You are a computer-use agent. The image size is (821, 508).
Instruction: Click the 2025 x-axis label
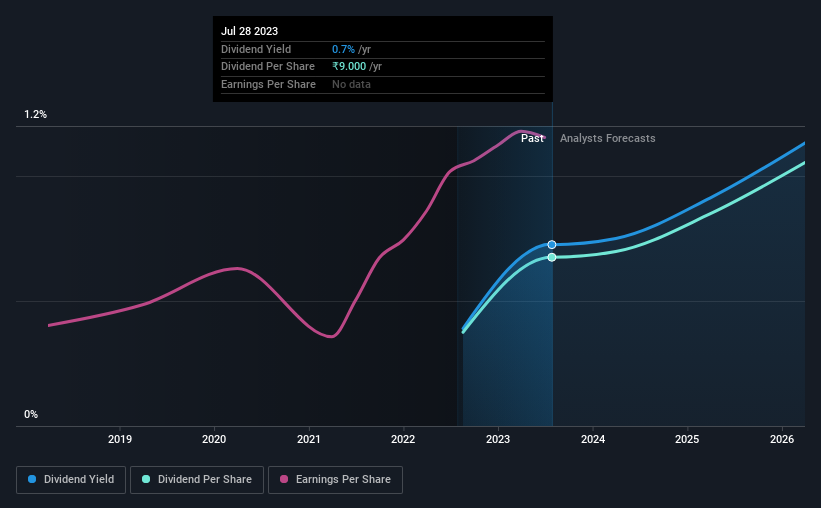click(x=687, y=439)
